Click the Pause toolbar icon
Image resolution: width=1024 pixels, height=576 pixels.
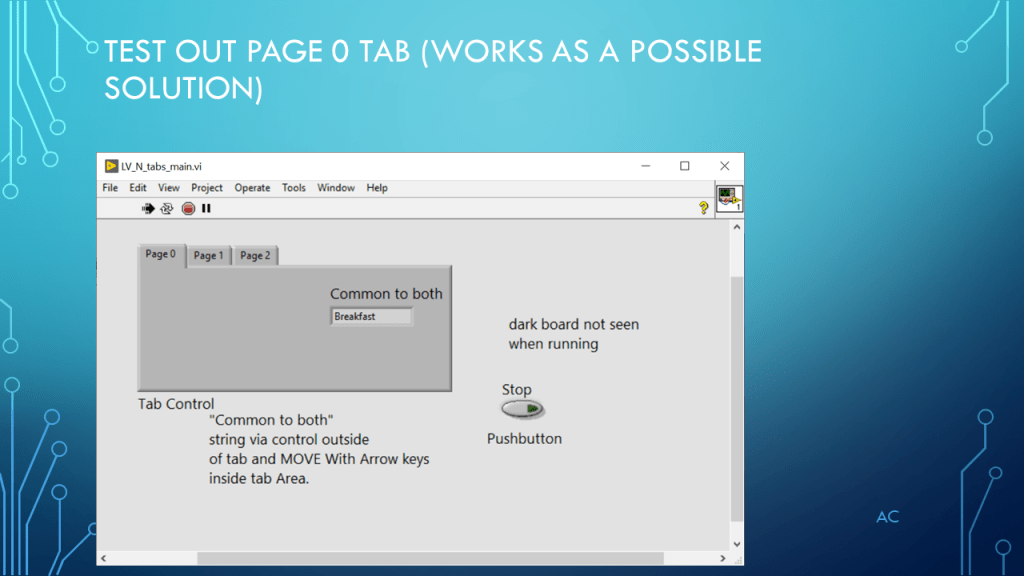pyautogui.click(x=206, y=208)
